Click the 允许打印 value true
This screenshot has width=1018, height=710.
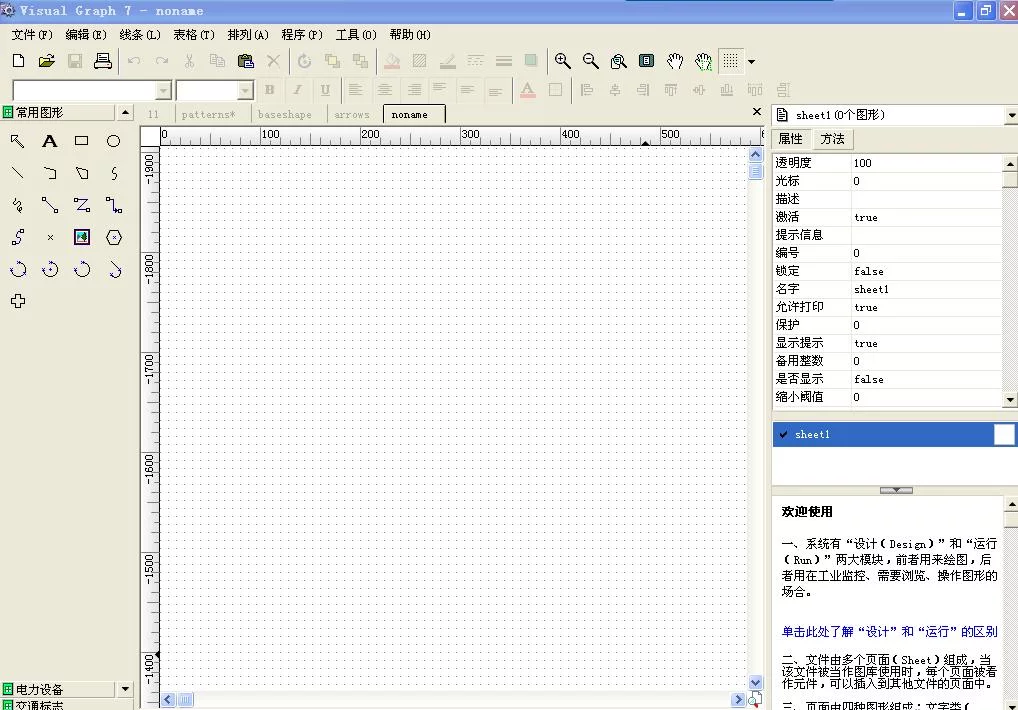click(926, 308)
